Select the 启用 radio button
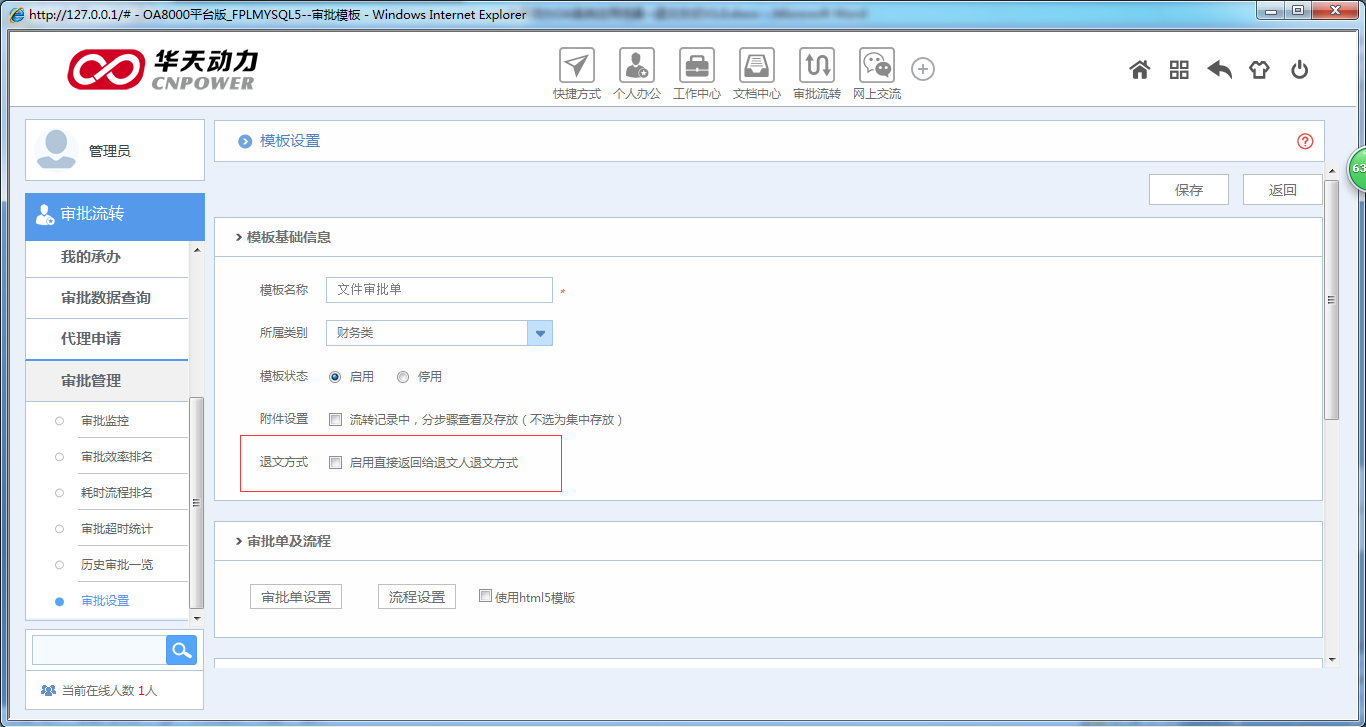The width and height of the screenshot is (1366, 727). 335,377
